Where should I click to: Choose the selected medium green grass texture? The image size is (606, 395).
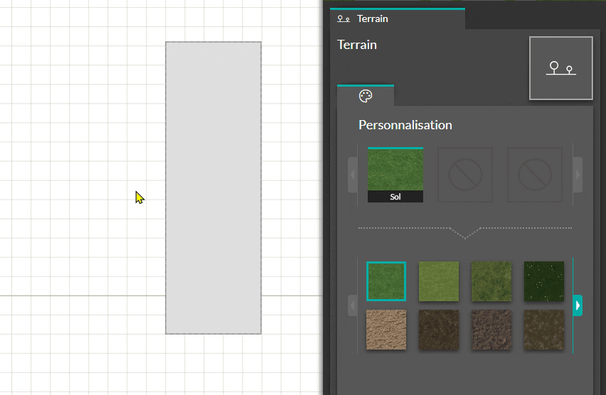[x=386, y=281]
